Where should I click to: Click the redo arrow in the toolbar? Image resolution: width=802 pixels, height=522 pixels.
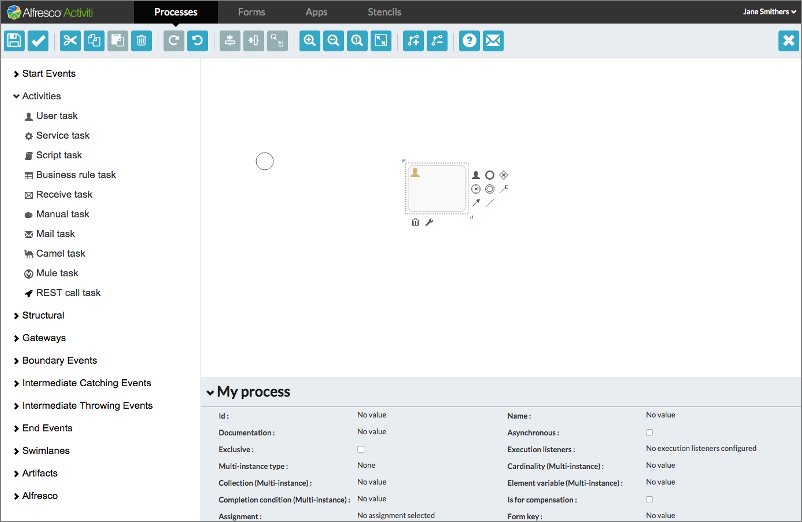(174, 41)
